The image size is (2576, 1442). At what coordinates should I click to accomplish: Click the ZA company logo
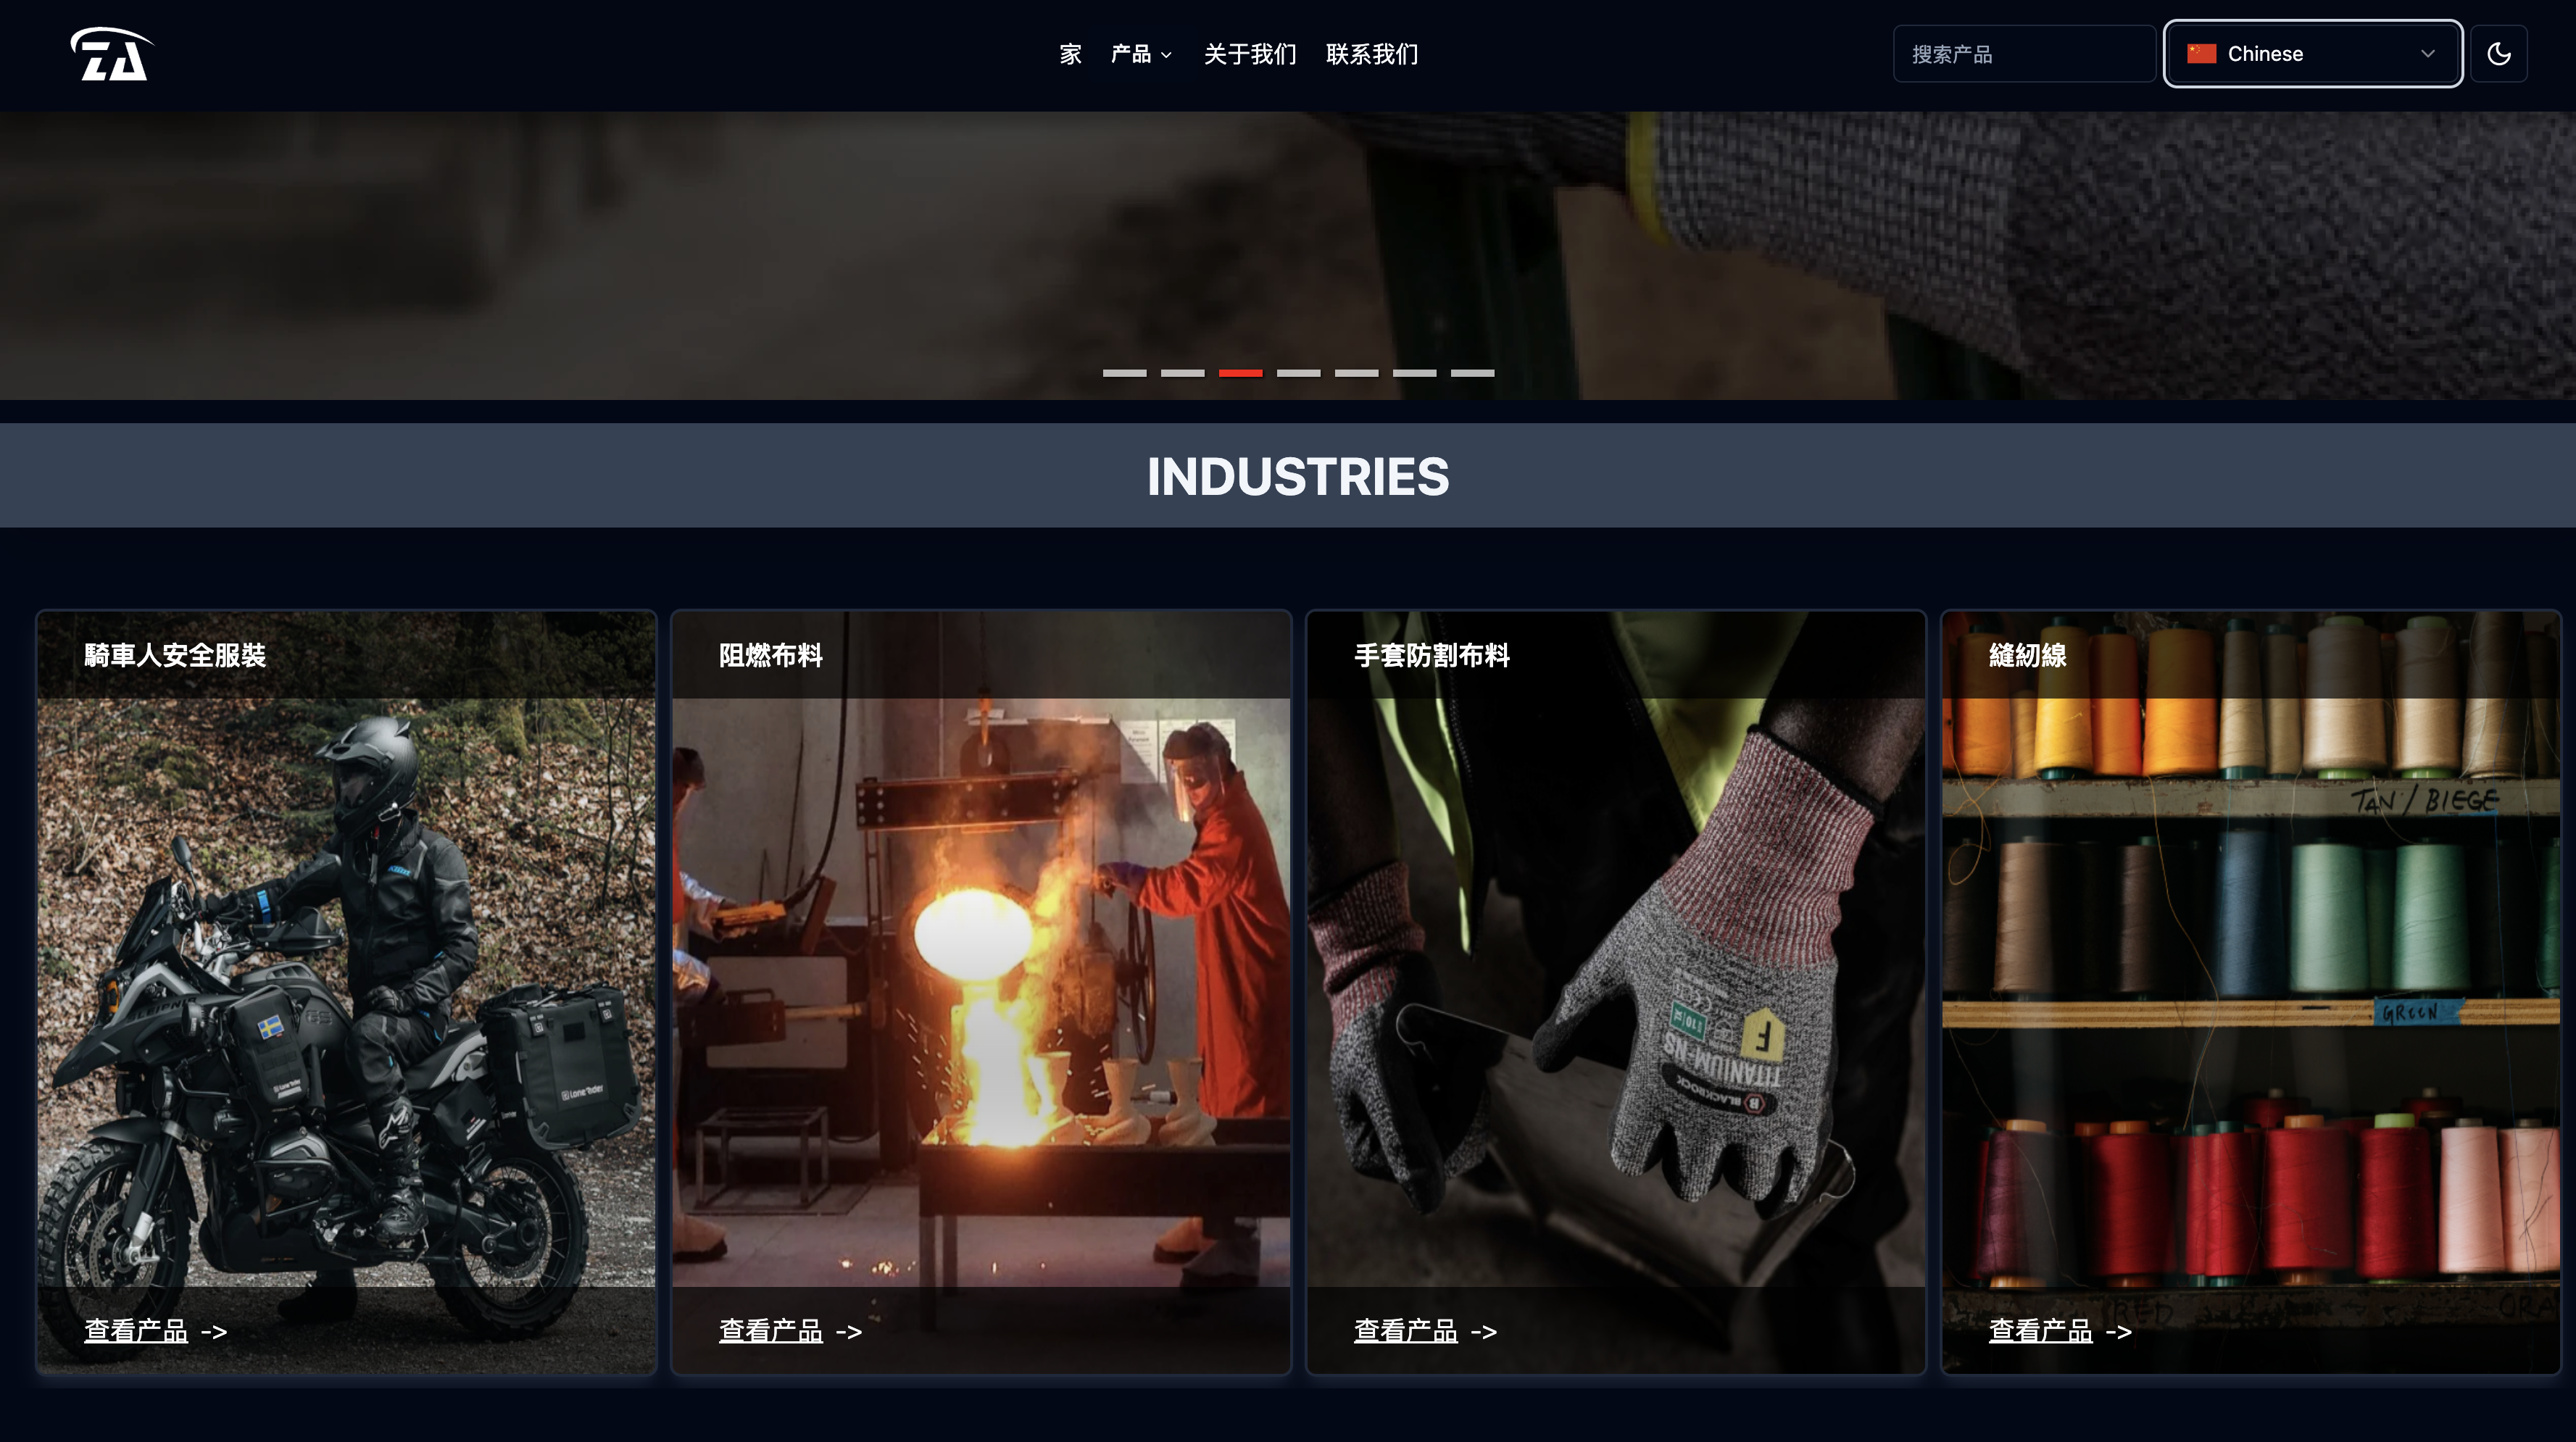(x=110, y=54)
